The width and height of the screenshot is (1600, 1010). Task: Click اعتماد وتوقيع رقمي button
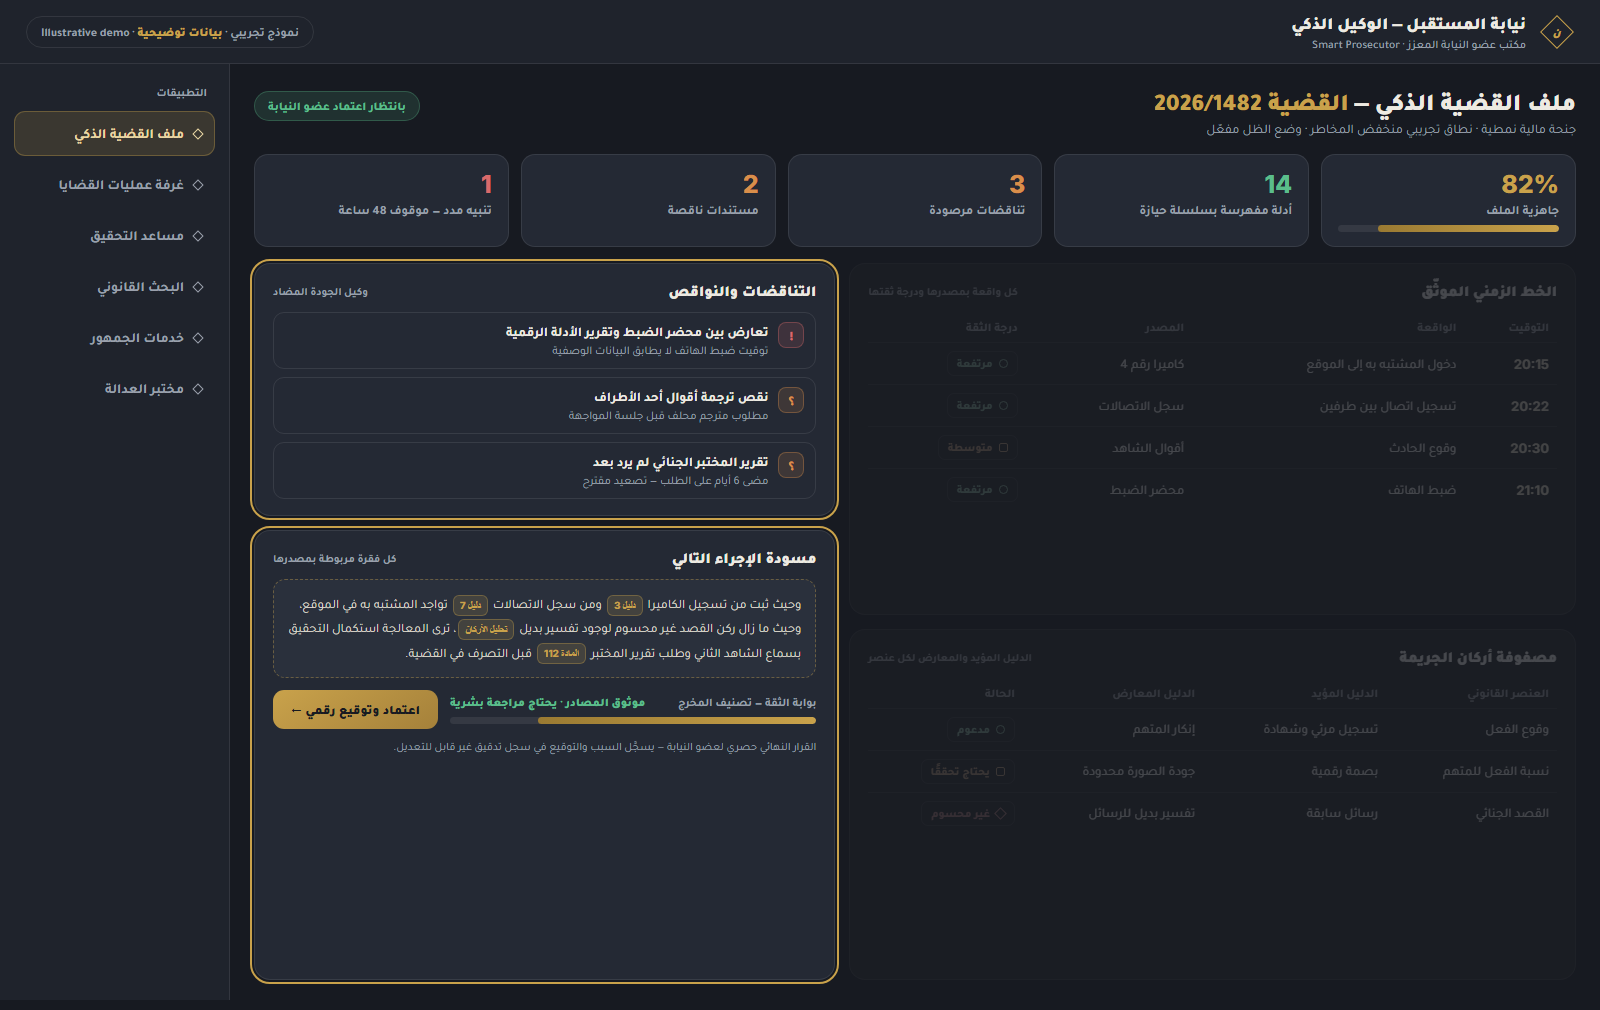pyautogui.click(x=355, y=710)
